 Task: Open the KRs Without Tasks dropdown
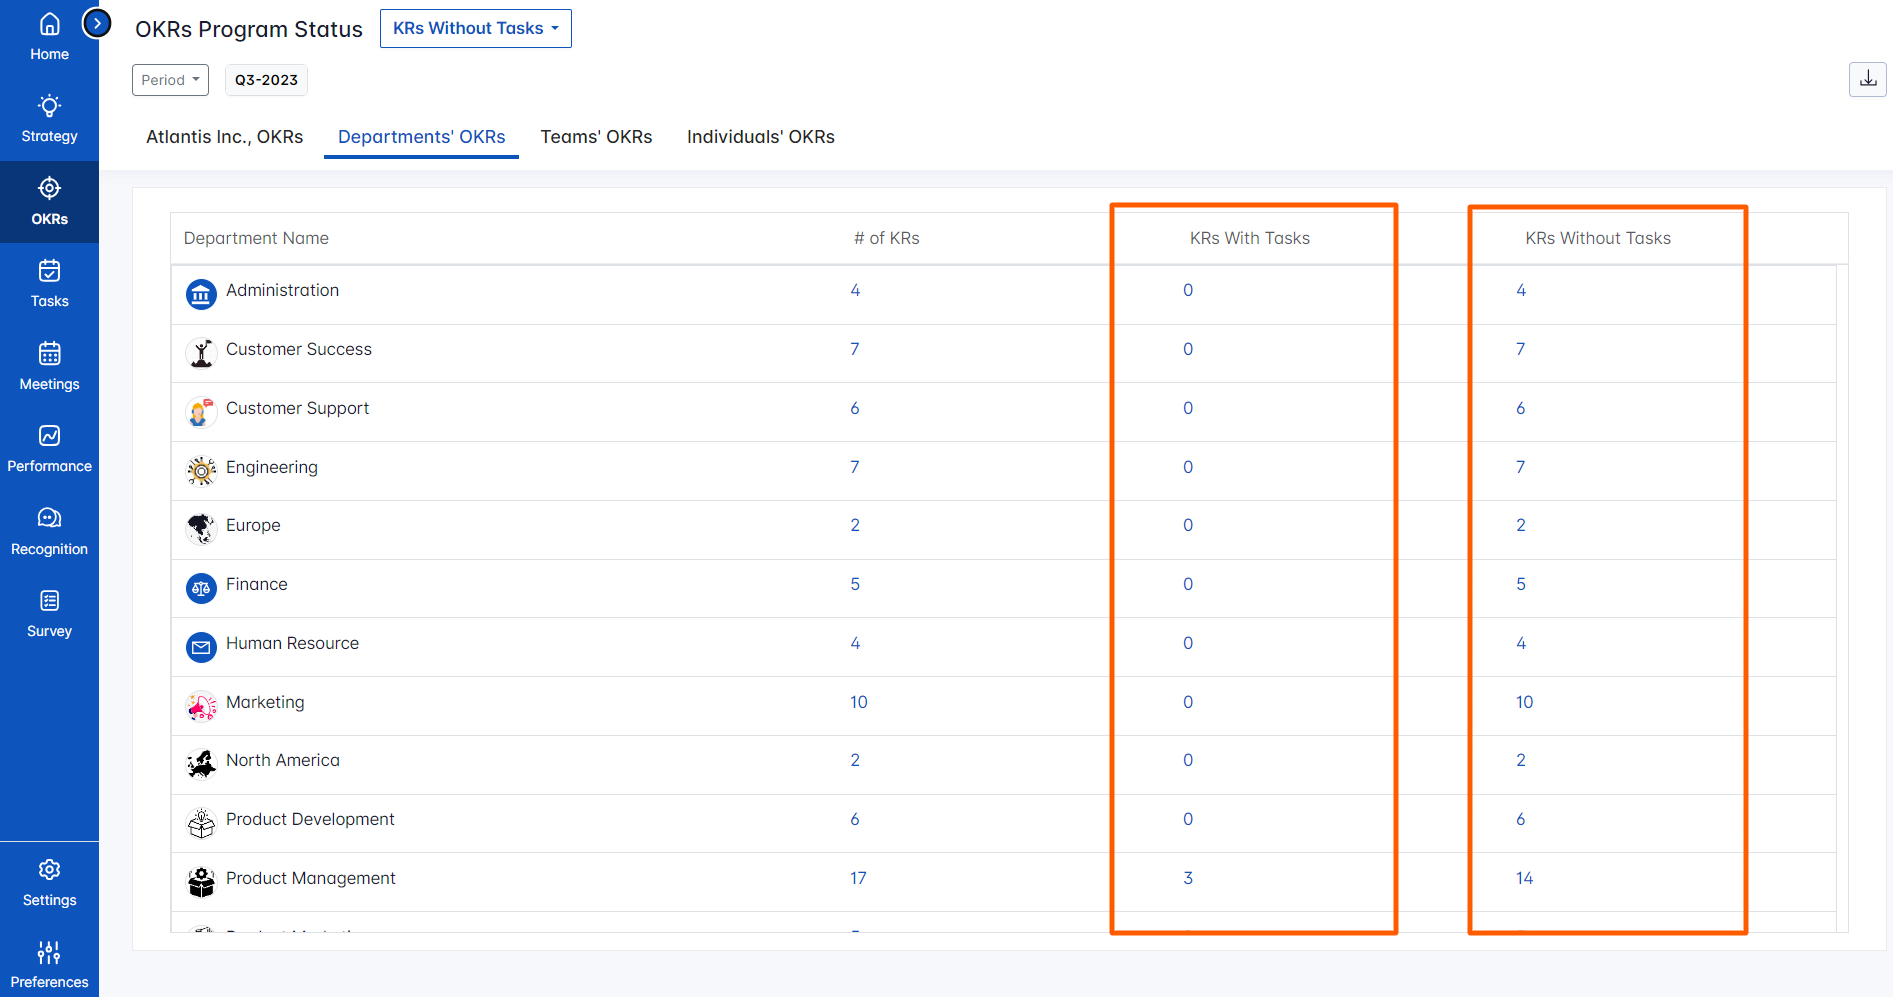pos(475,29)
